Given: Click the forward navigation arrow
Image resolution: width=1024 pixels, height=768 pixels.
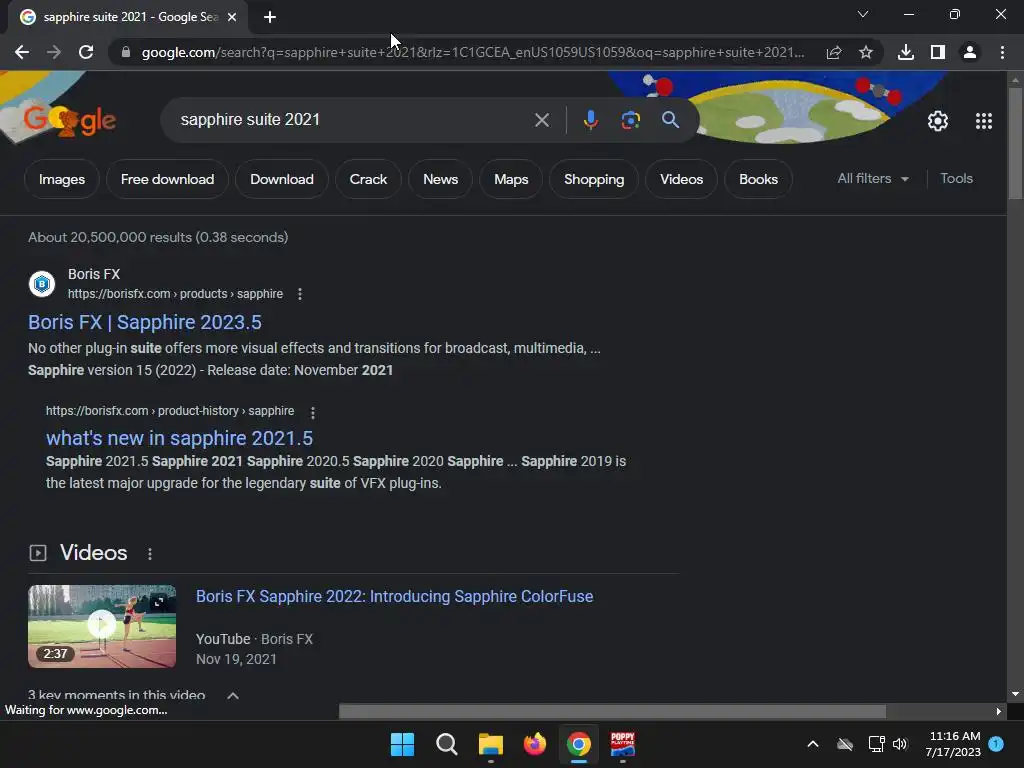Looking at the screenshot, I should coord(54,52).
